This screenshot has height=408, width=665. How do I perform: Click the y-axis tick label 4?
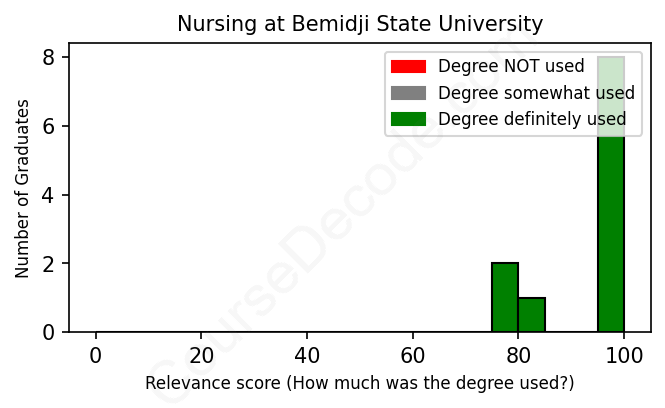coord(49,195)
